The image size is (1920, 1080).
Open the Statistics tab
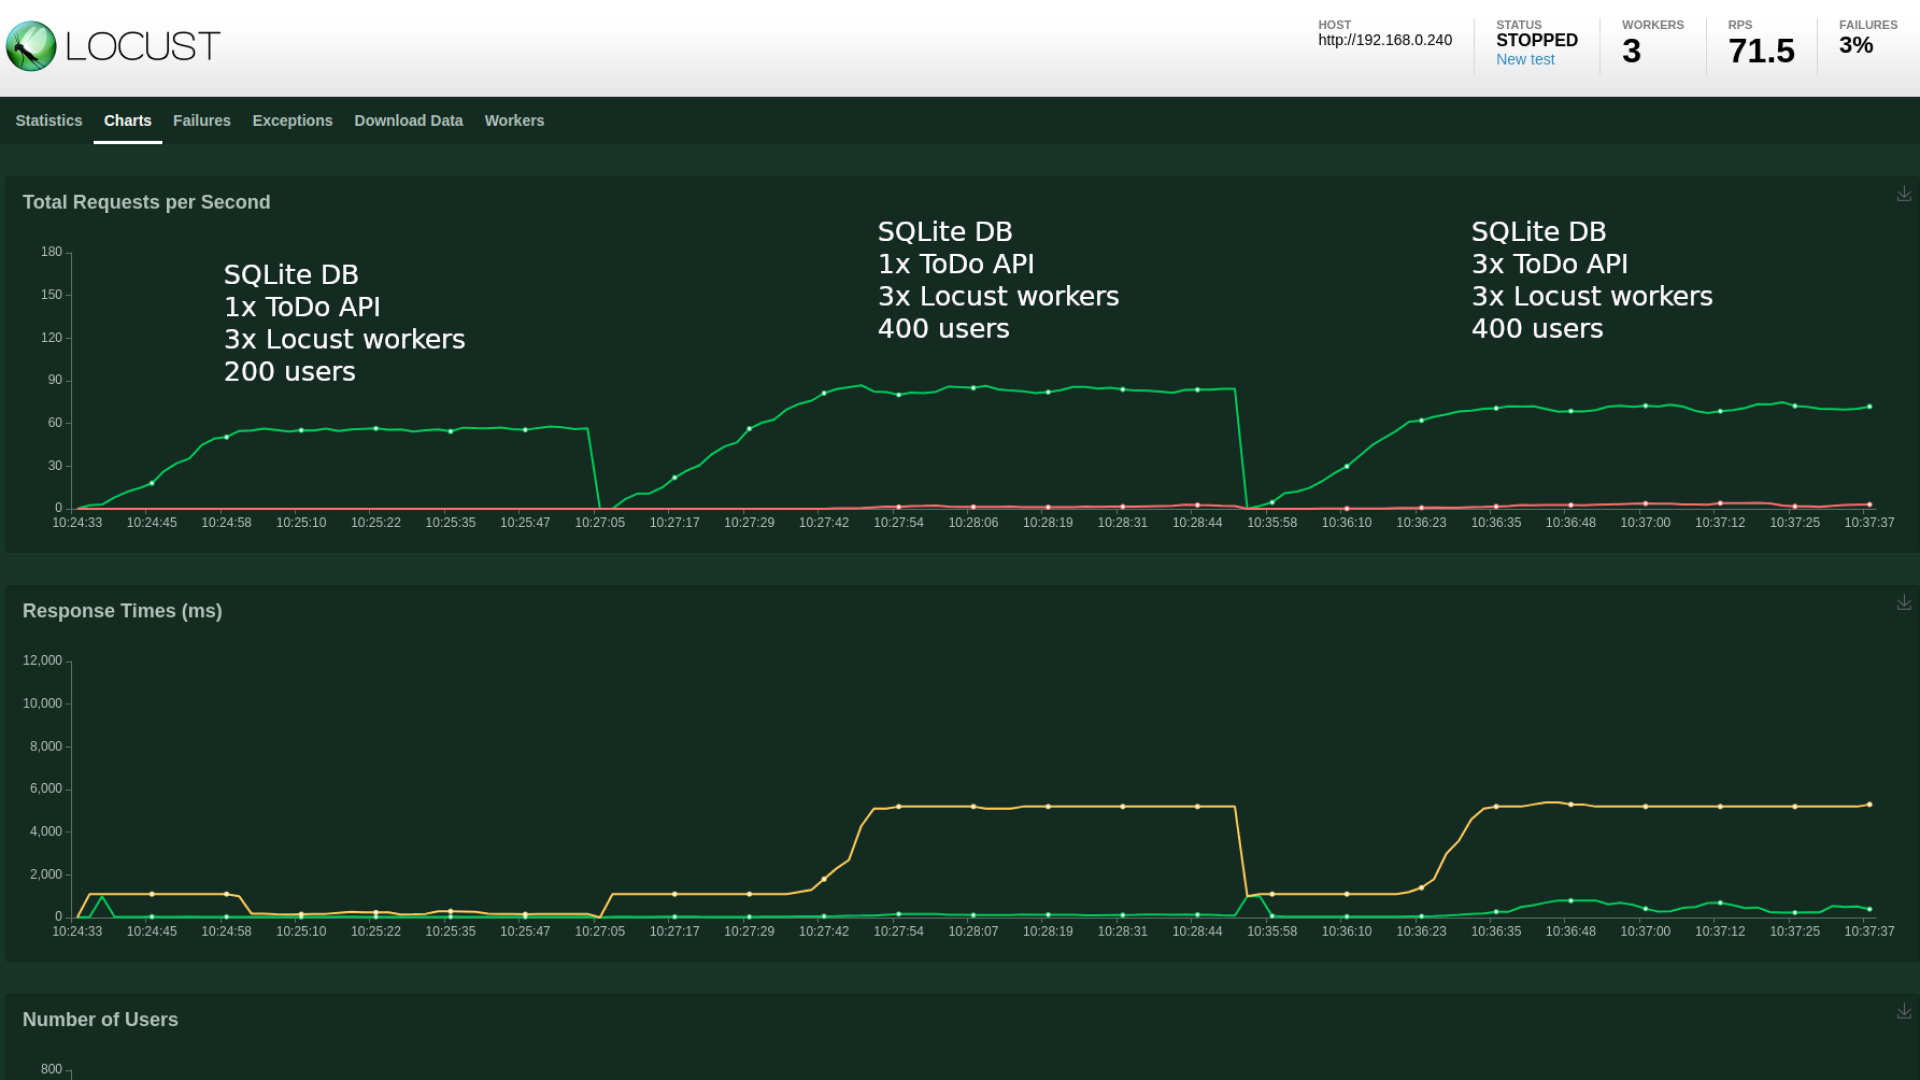click(49, 120)
